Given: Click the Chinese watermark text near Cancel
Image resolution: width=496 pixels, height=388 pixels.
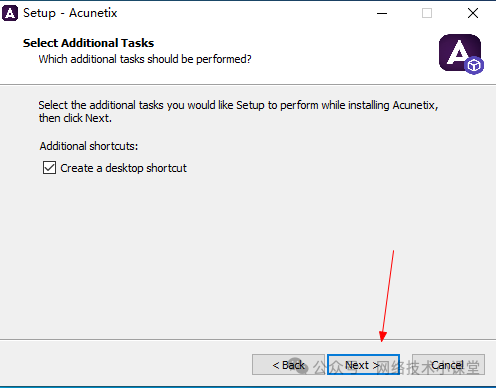Looking at the screenshot, I should click(397, 368).
